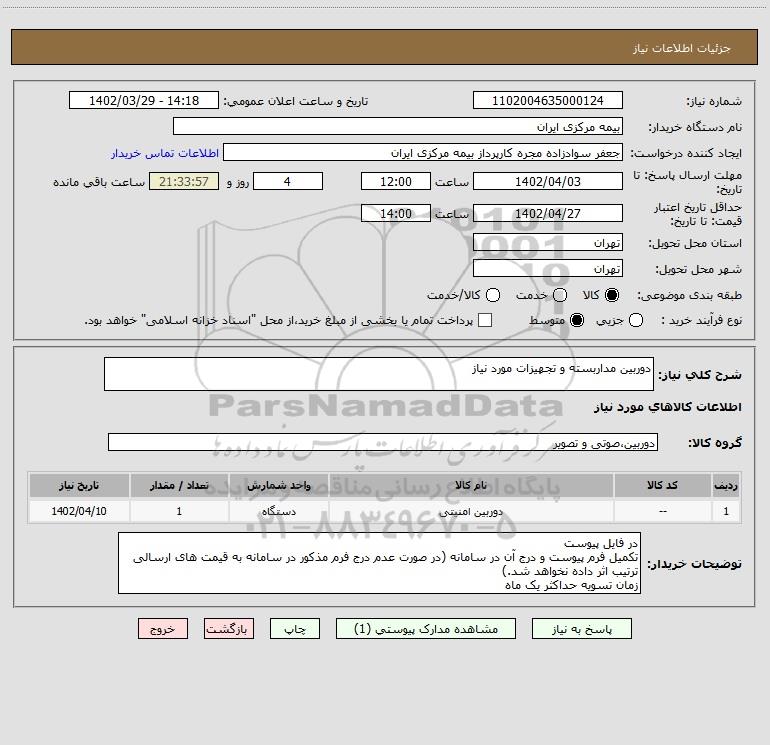Click the 14:00 validity time field
Viewport: 770px width, 745px height.
pyautogui.click(x=396, y=213)
